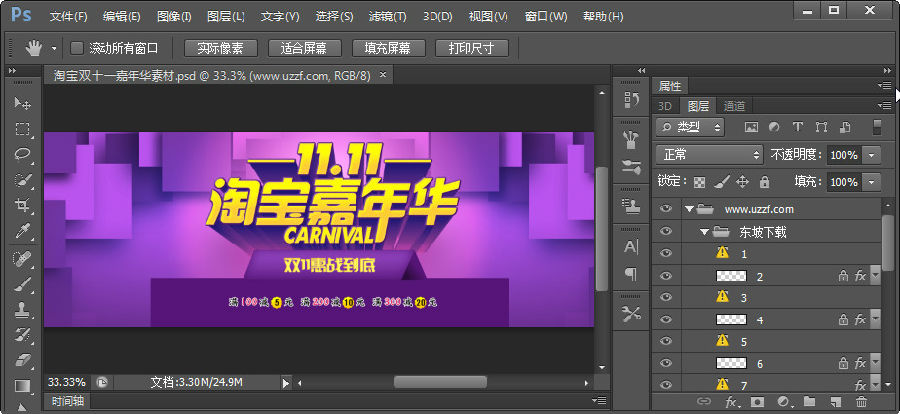Viewport: 900px width, 414px height.
Task: Toggle visibility of layer 3
Action: click(666, 297)
